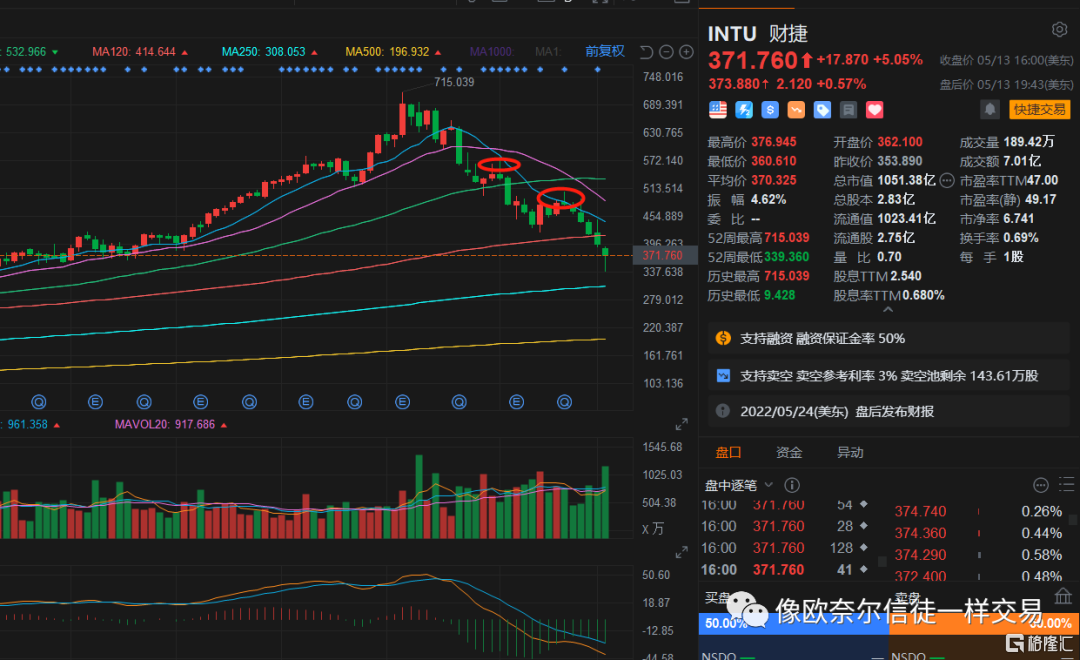Image resolution: width=1080 pixels, height=660 pixels.
Task: Click the orange dollar coin financing icon
Action: (723, 338)
